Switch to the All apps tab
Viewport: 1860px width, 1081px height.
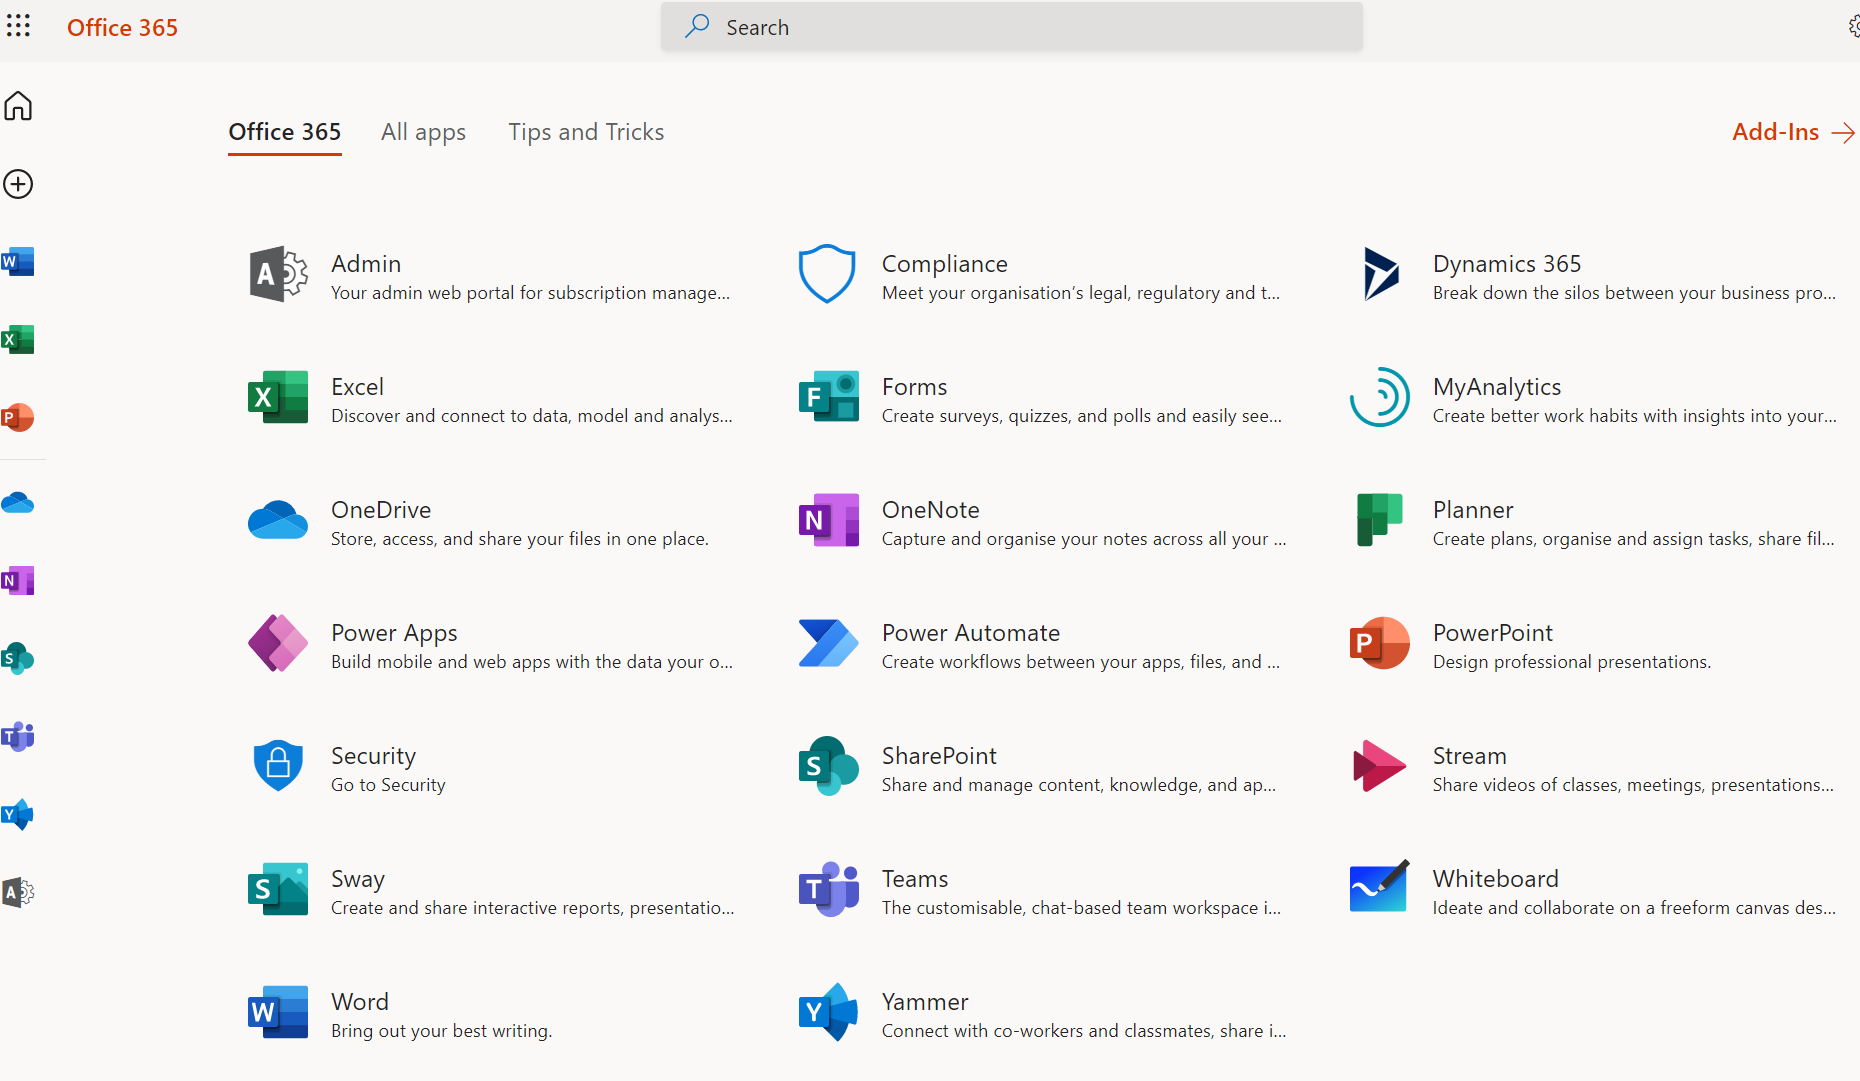pyautogui.click(x=424, y=132)
